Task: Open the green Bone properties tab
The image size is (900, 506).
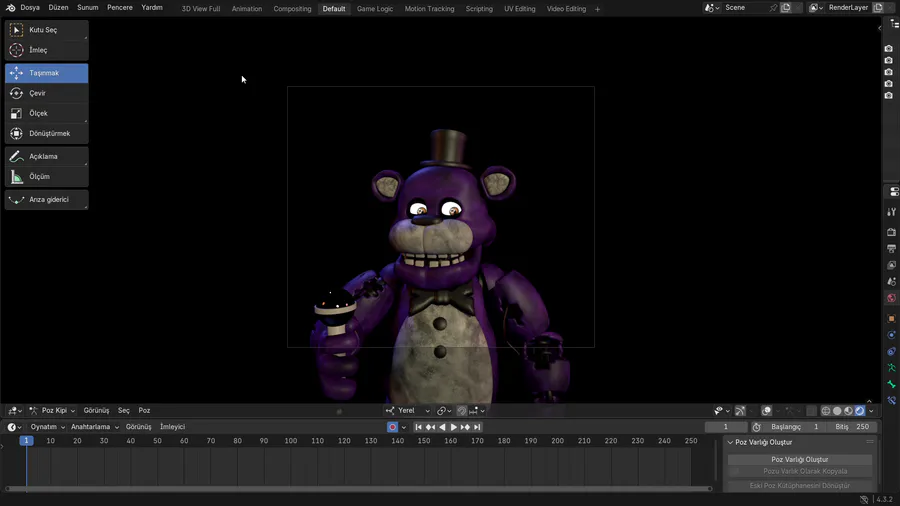Action: pos(891,384)
